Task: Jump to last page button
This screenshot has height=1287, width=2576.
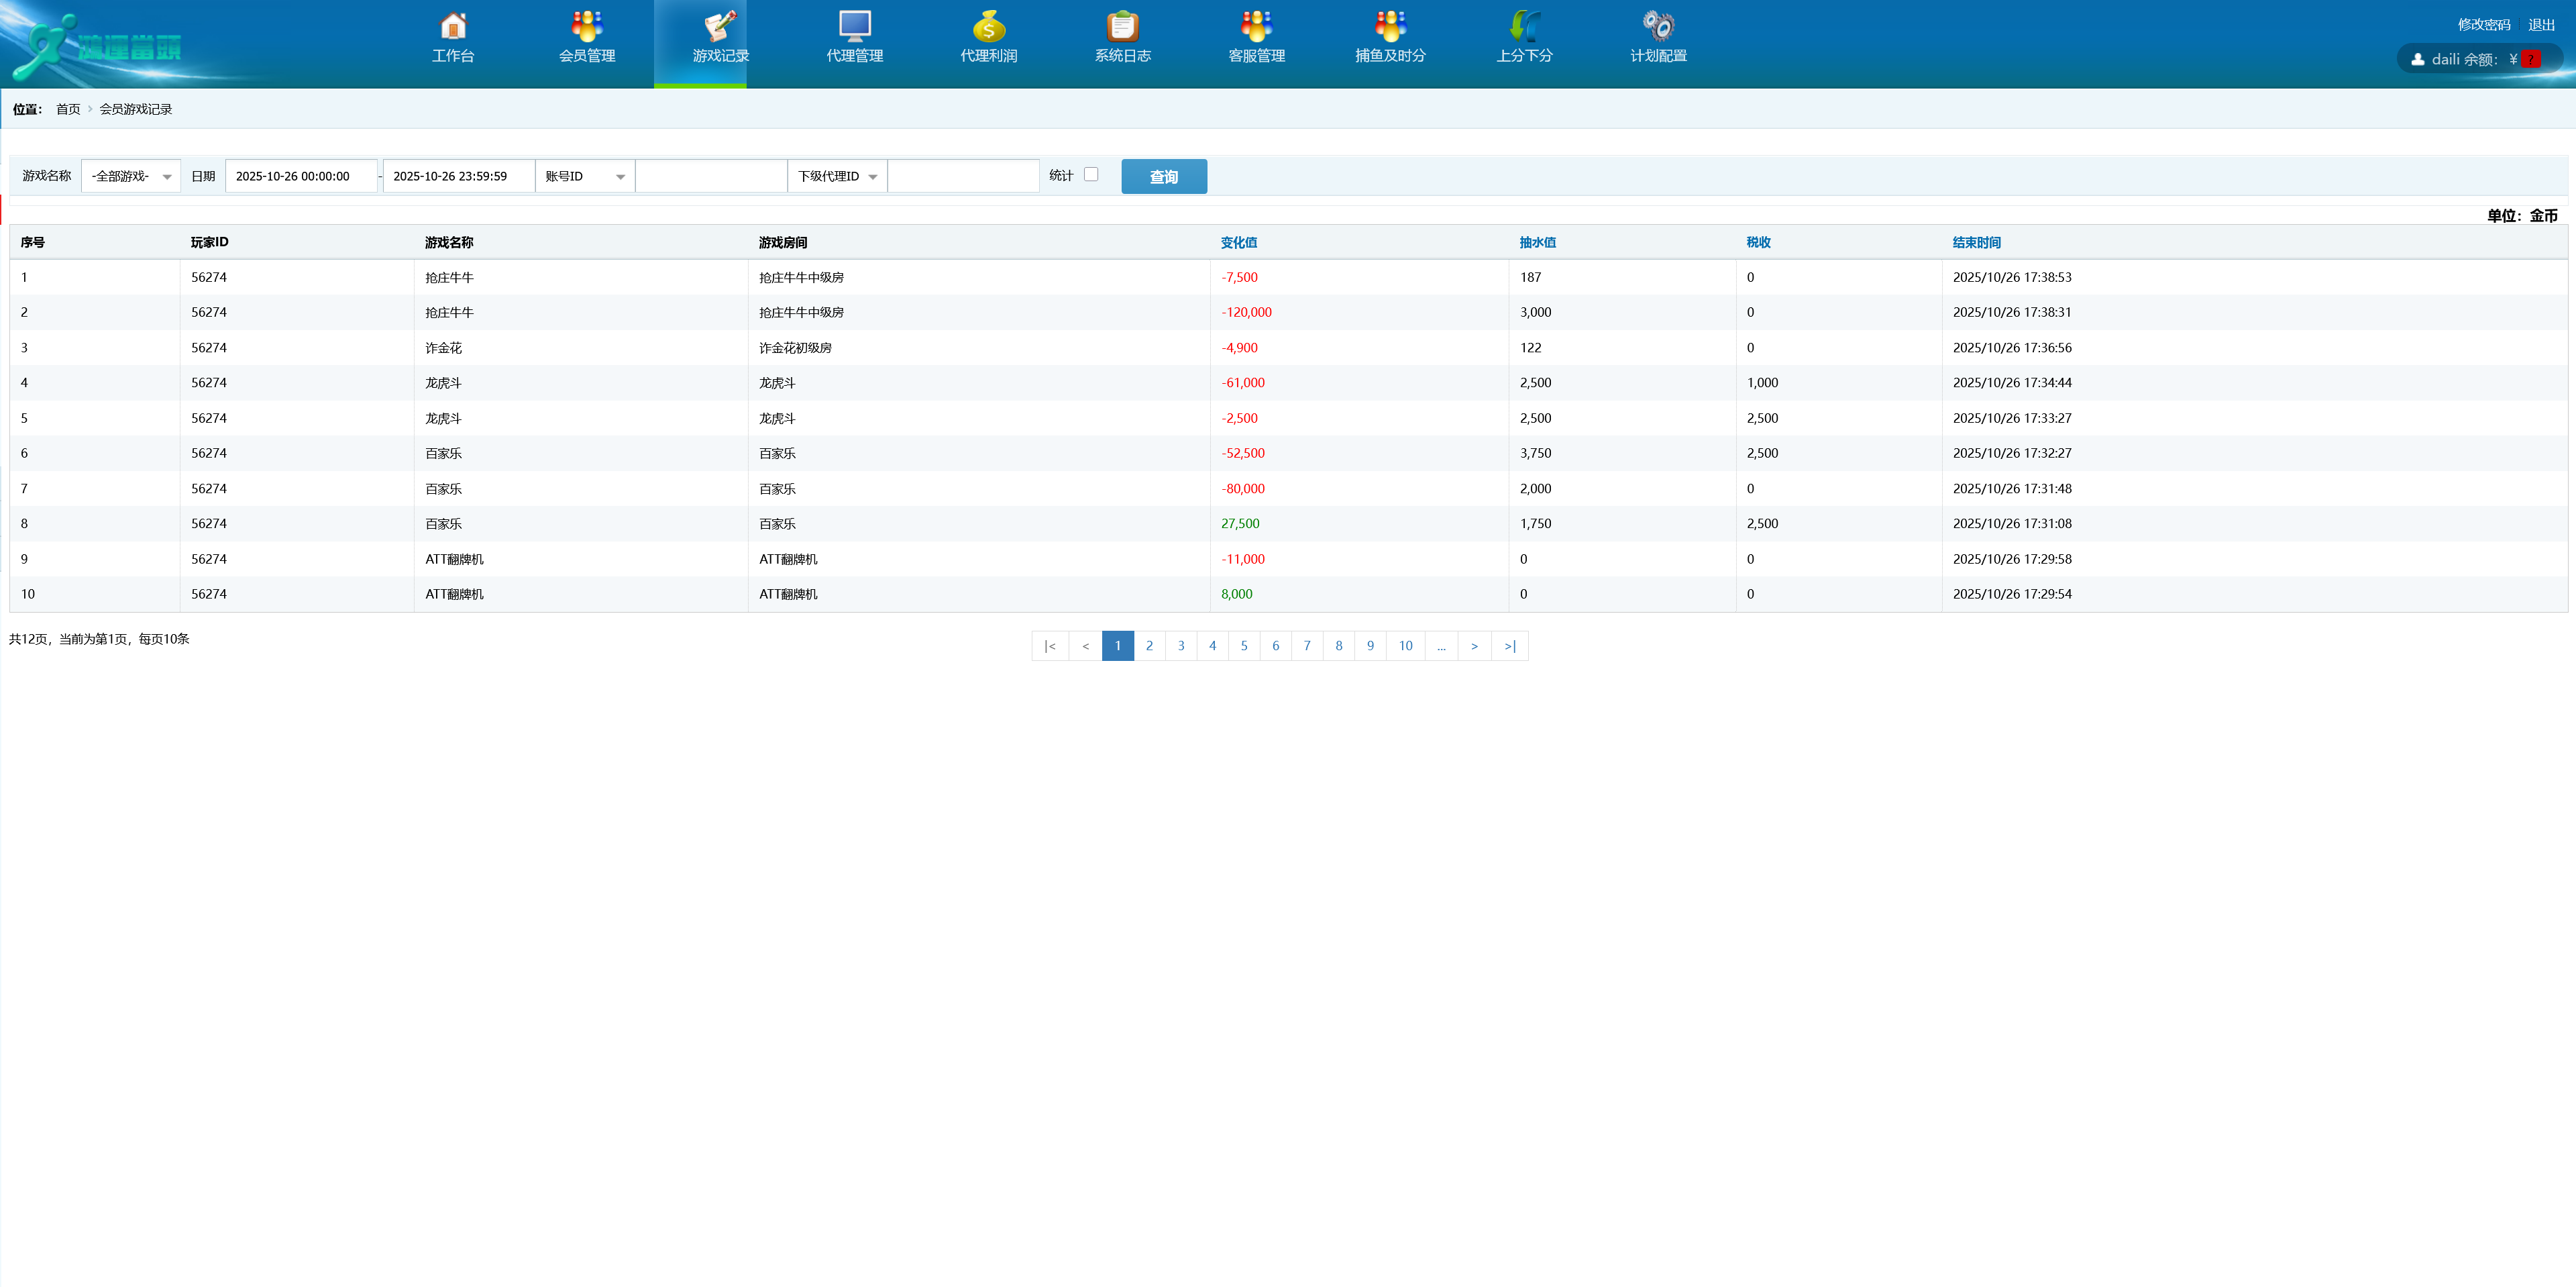Action: [x=1510, y=646]
